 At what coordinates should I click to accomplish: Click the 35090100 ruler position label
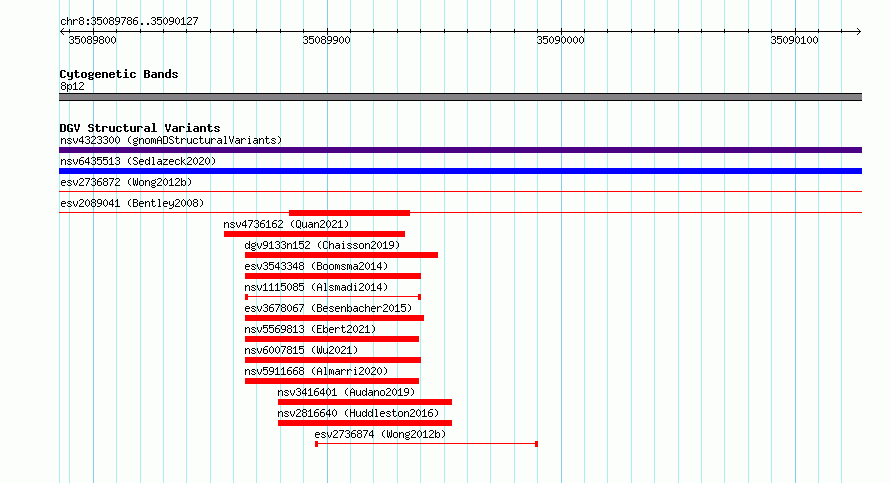point(794,40)
